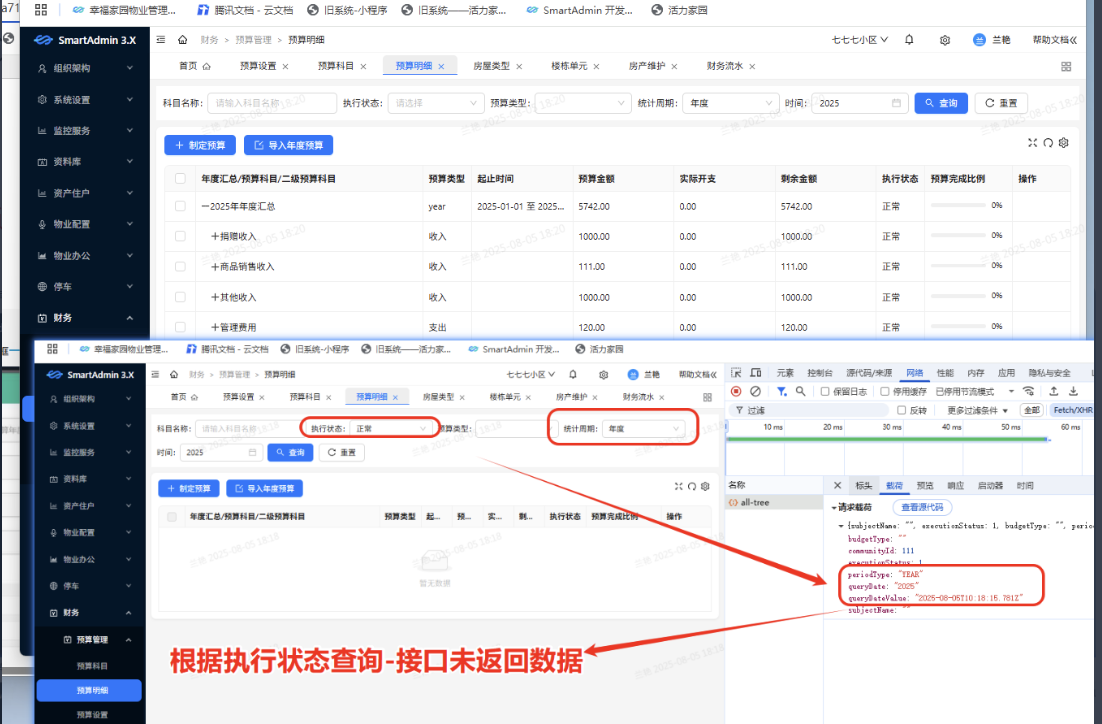This screenshot has height=724, width=1102.
Task: Activate the inspect element picker icon
Action: click(735, 373)
